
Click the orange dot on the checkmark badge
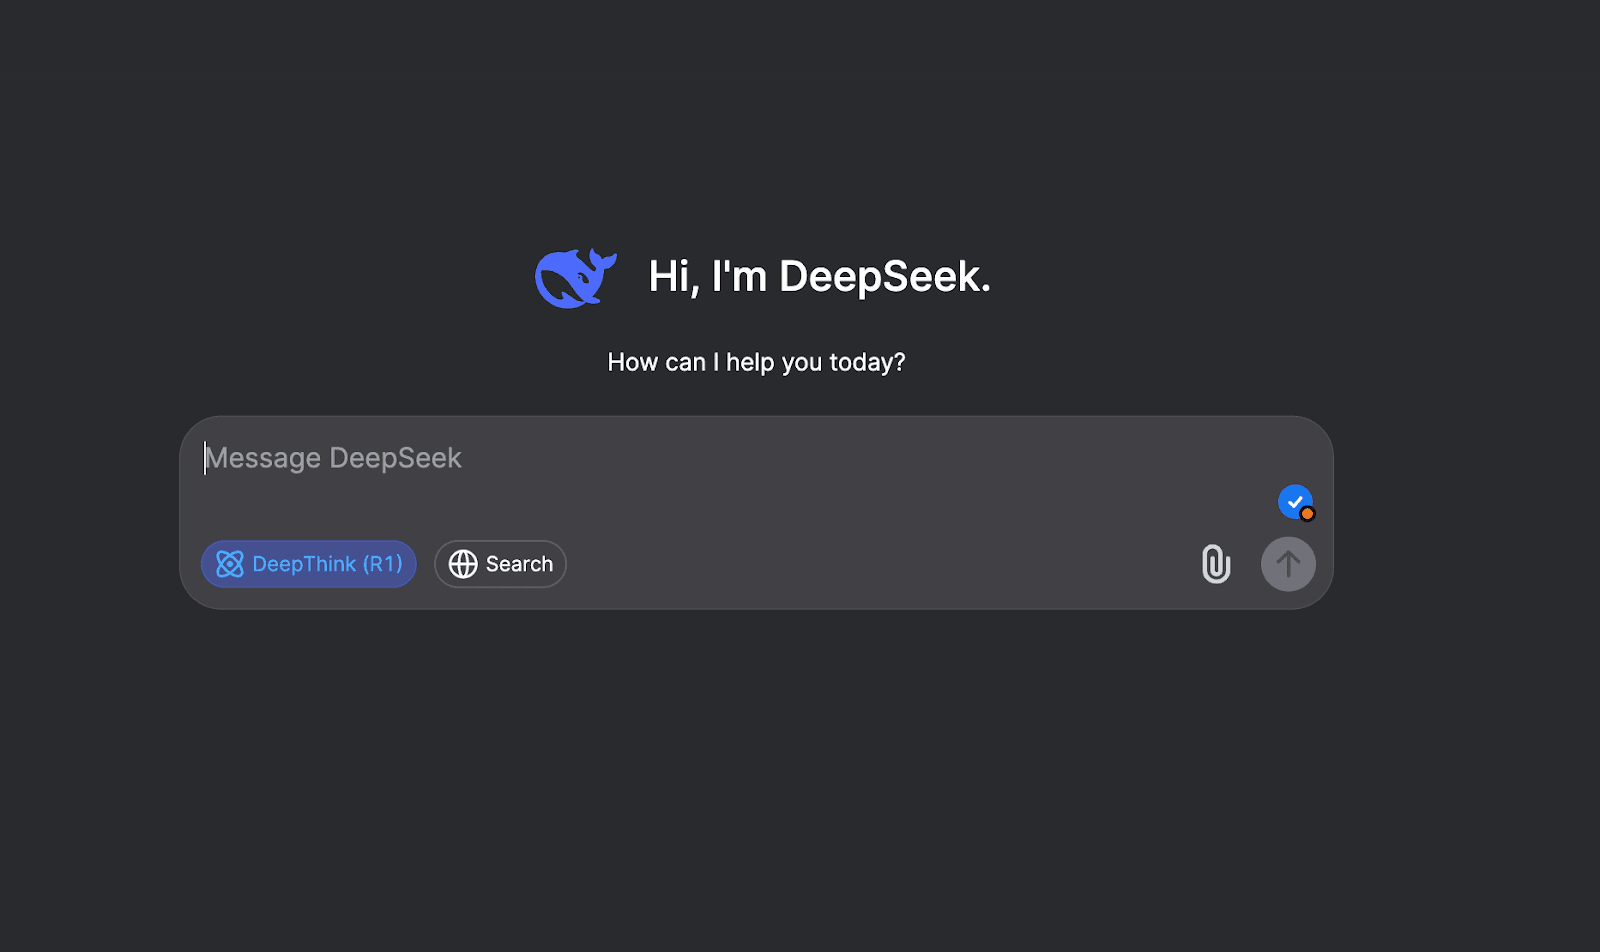[x=1307, y=514]
